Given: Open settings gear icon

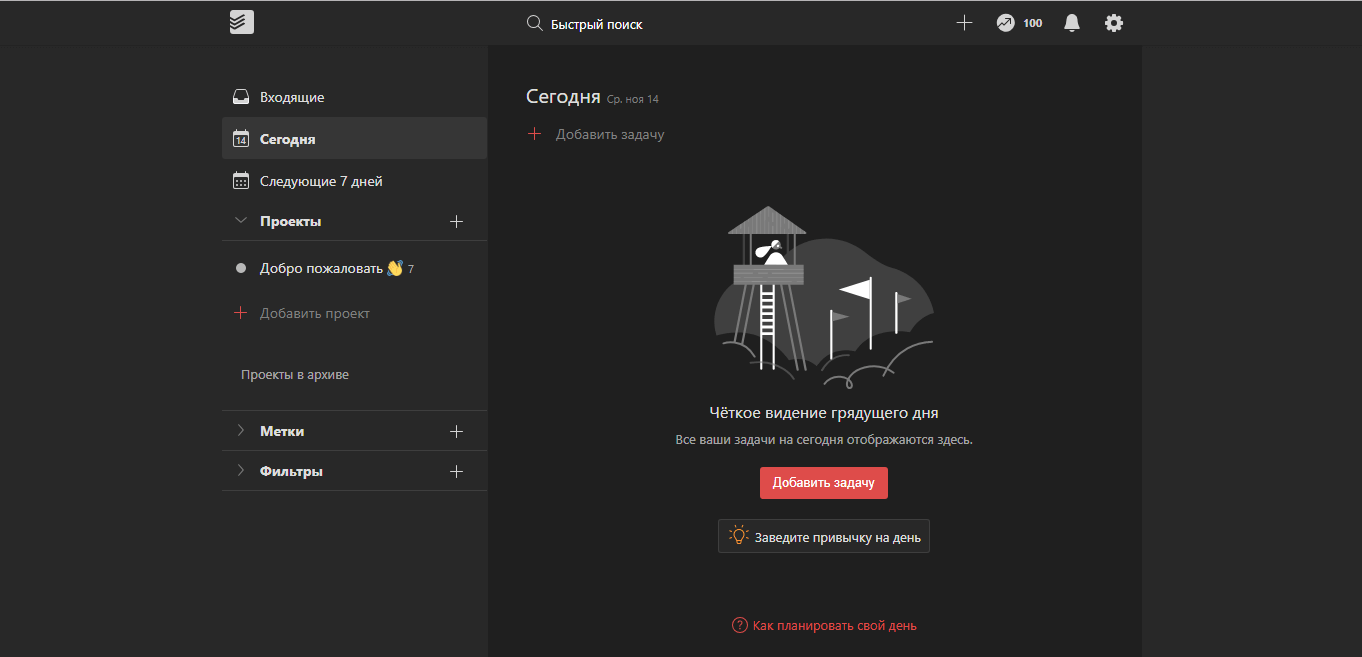Looking at the screenshot, I should click(x=1114, y=23).
